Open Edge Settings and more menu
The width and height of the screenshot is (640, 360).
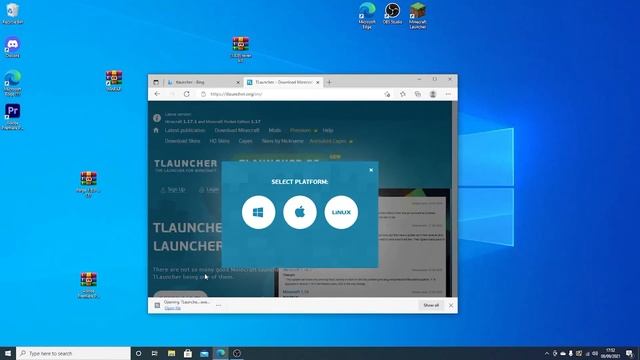448,94
